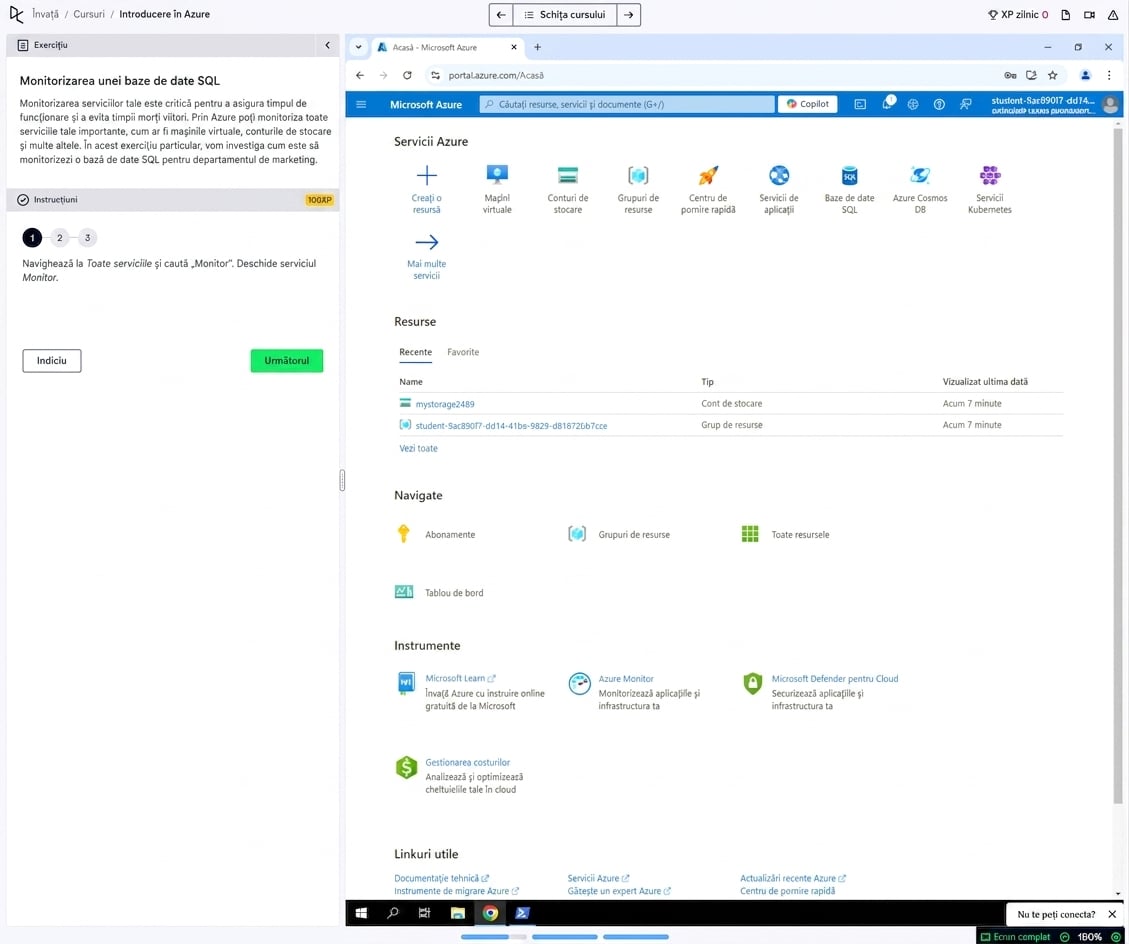Image resolution: width=1129 pixels, height=944 pixels.
Task: Select instruction step 1
Action: (x=32, y=238)
